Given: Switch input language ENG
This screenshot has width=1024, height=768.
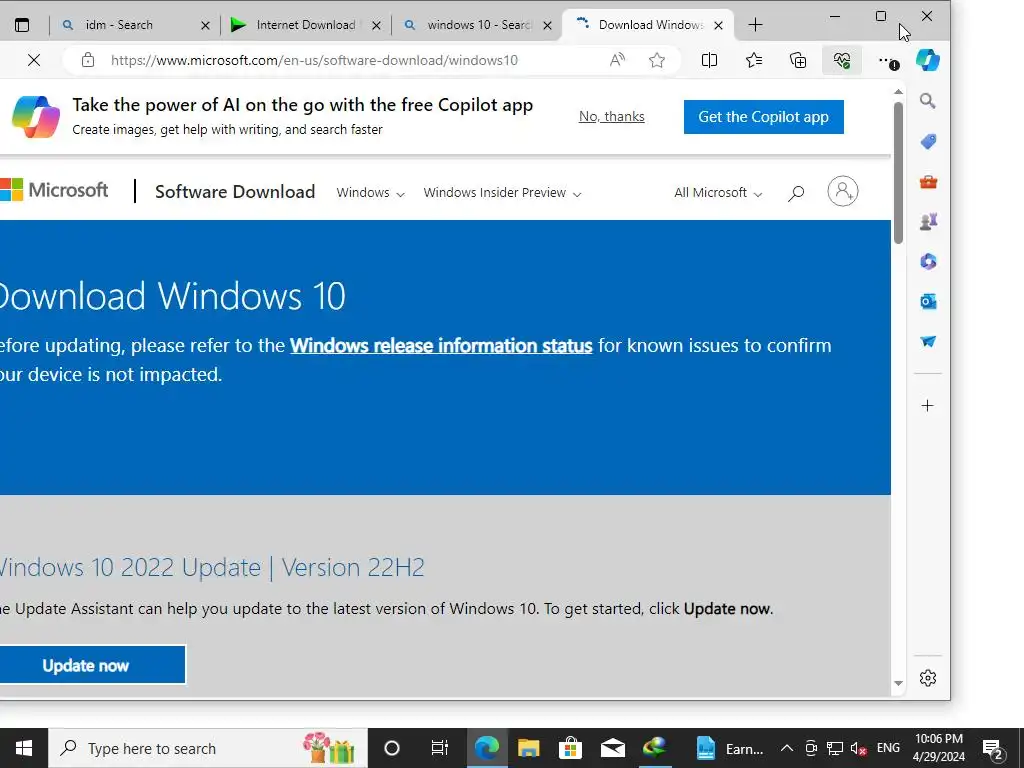Looking at the screenshot, I should coord(888,748).
